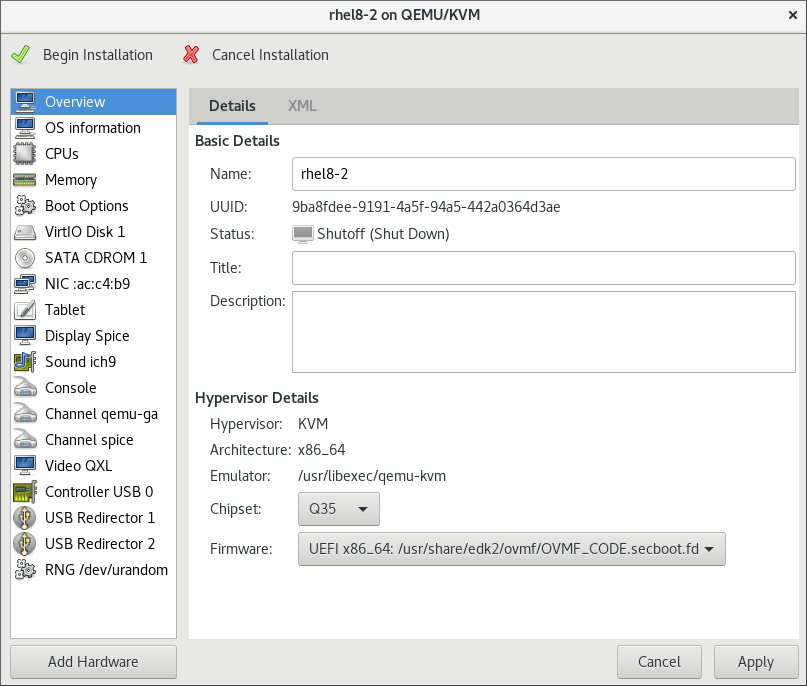
Task: Click the Apply button
Action: pos(755,661)
